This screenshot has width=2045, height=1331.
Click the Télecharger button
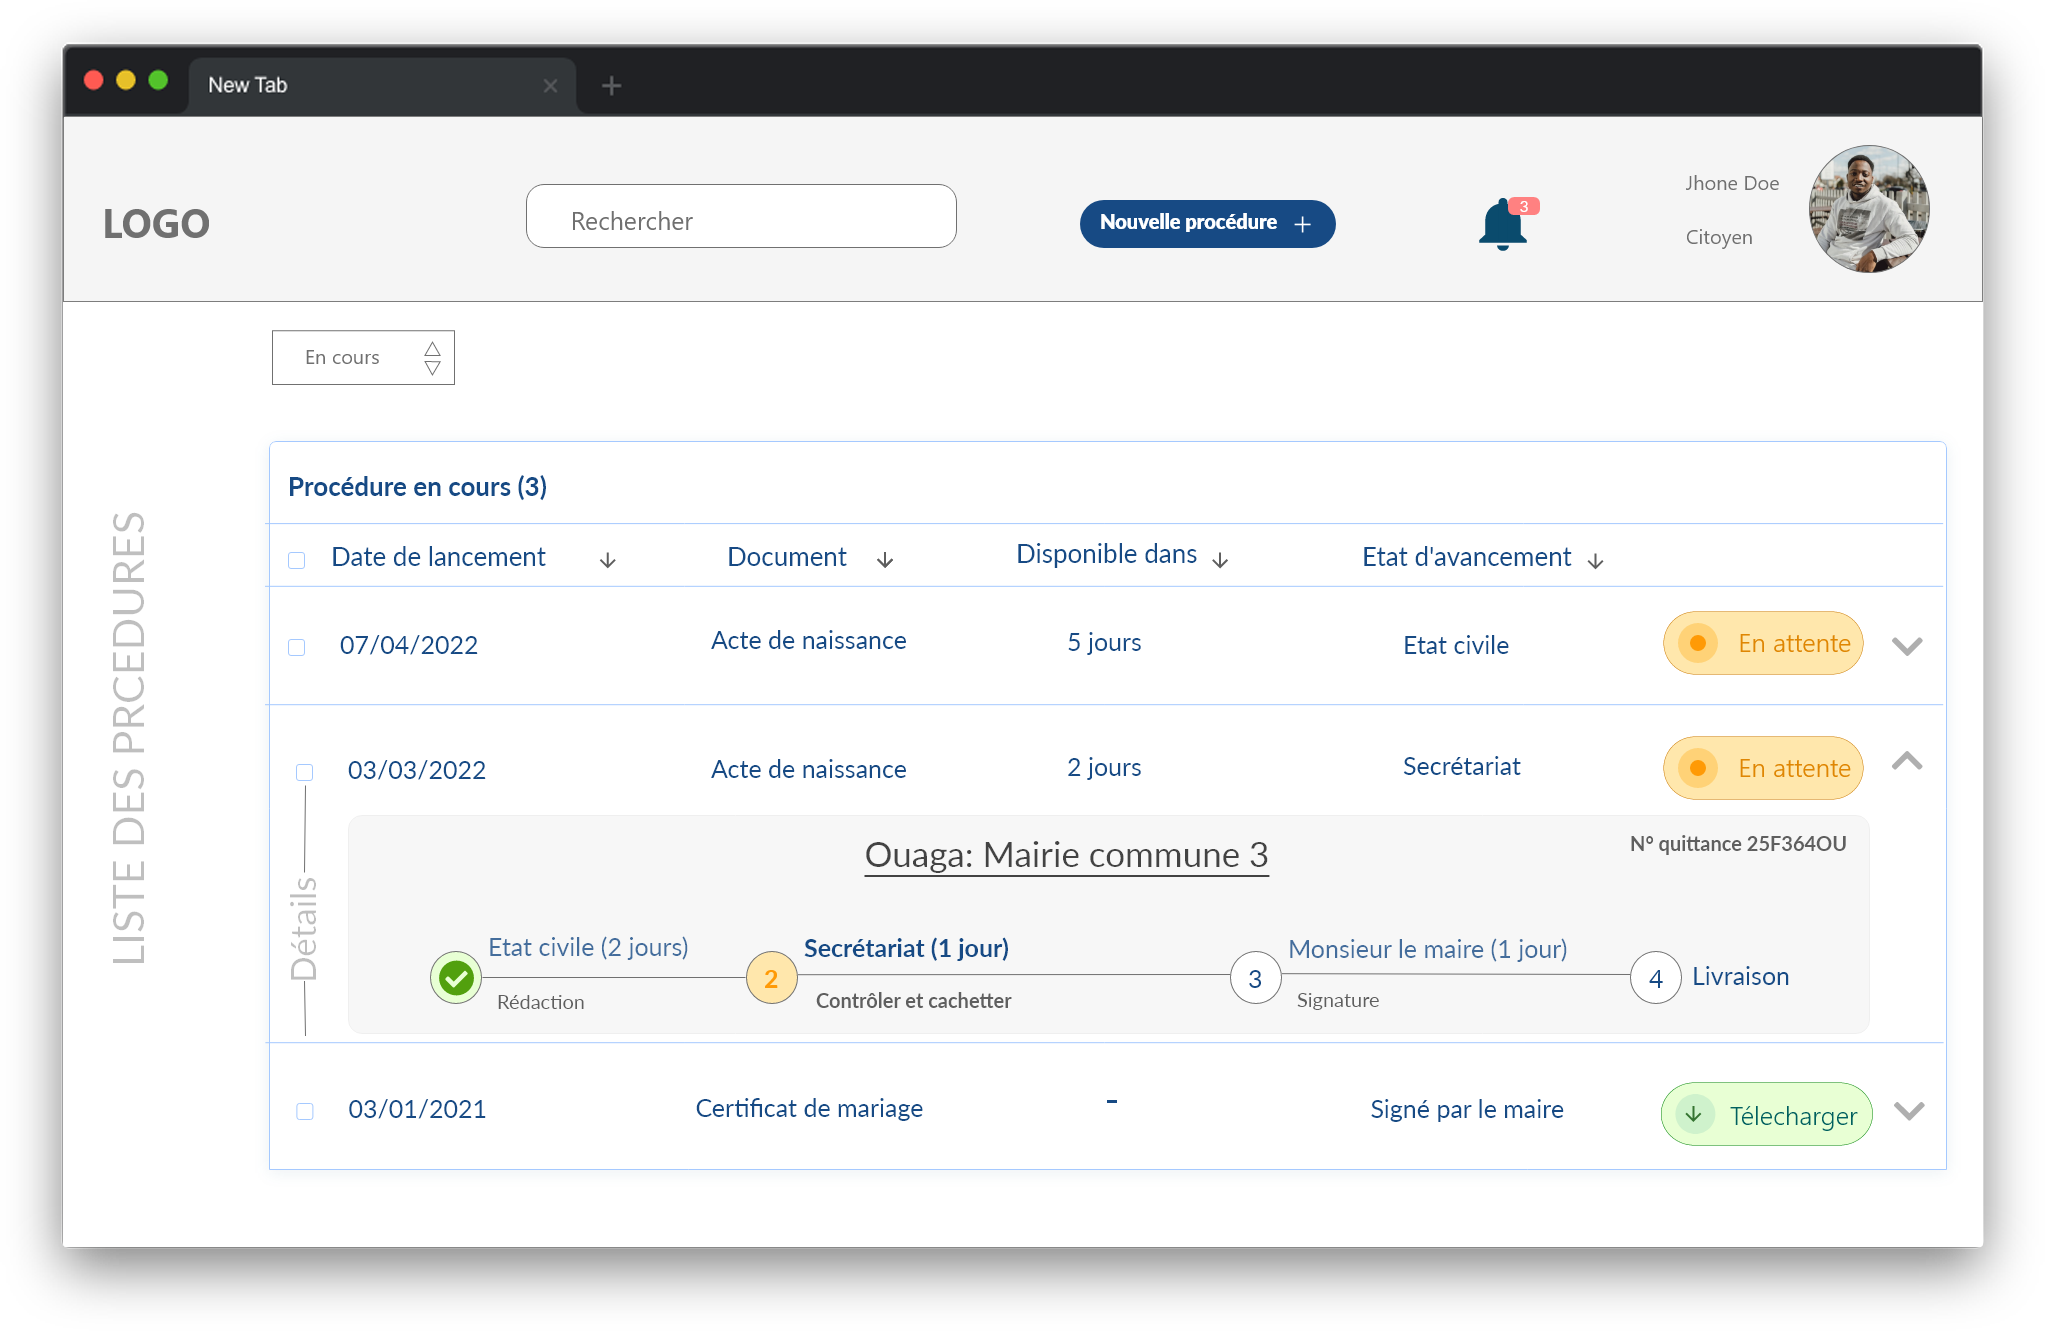click(1766, 1114)
